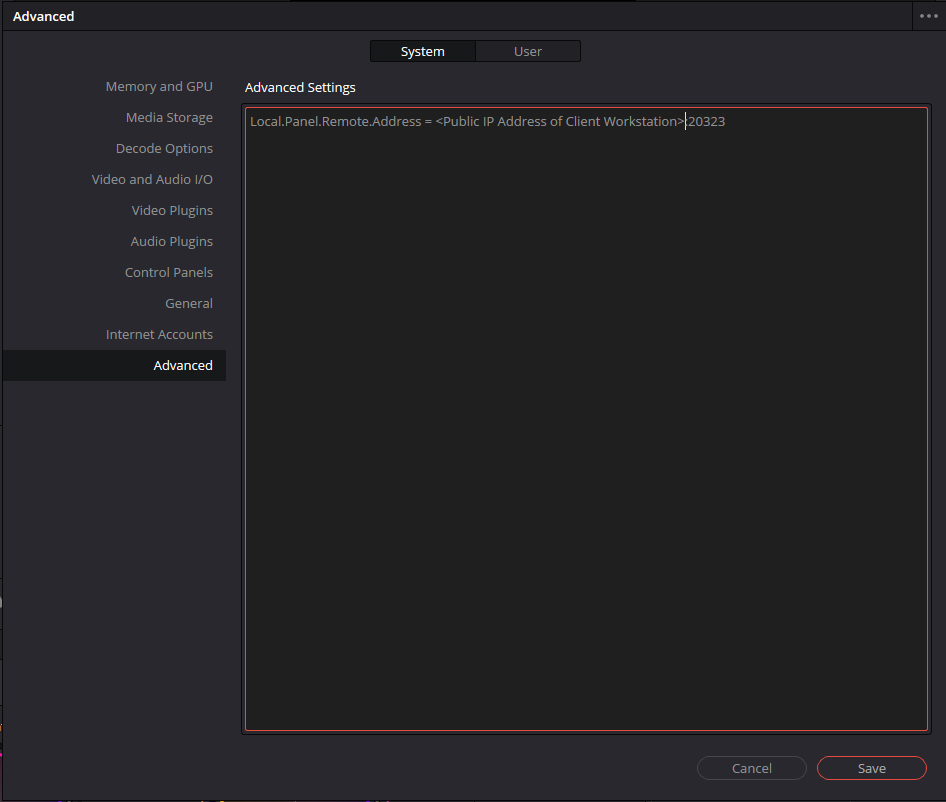Open Video Plugins section
Viewport: 946px width, 802px height.
click(172, 210)
